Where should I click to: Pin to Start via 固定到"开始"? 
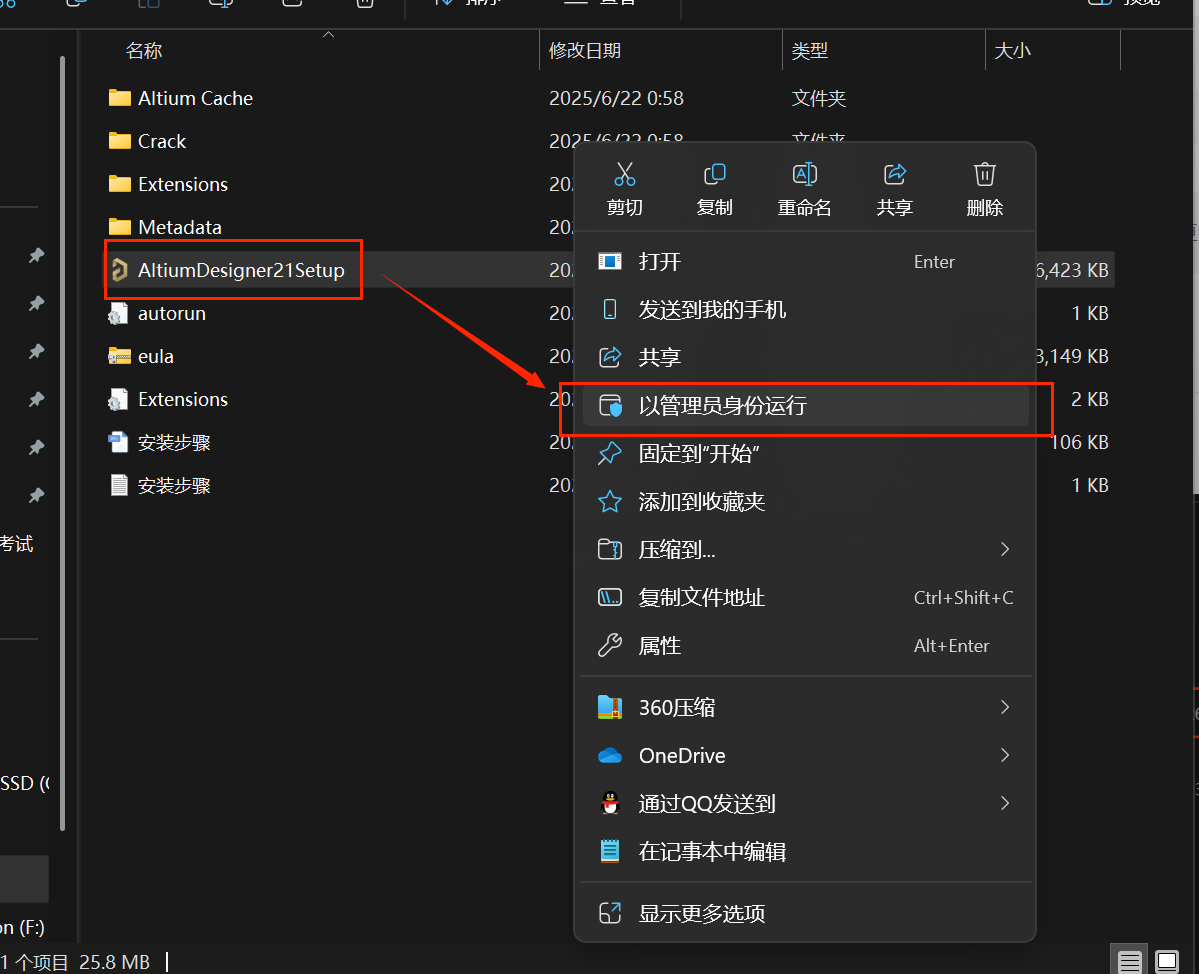(805, 453)
